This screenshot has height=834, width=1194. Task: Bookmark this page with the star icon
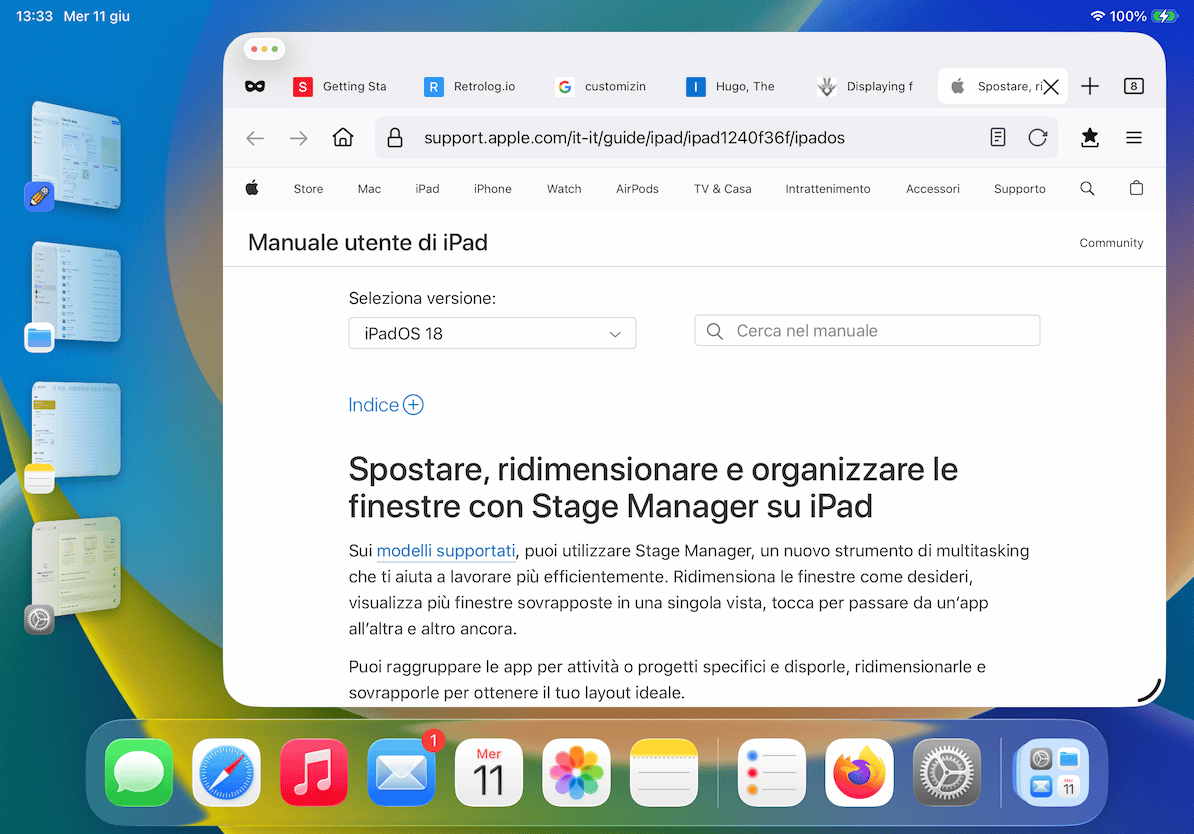(x=1089, y=137)
